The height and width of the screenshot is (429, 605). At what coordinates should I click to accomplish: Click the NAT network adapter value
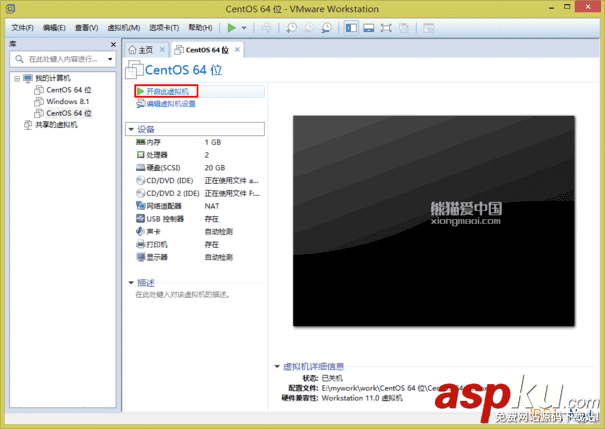212,206
